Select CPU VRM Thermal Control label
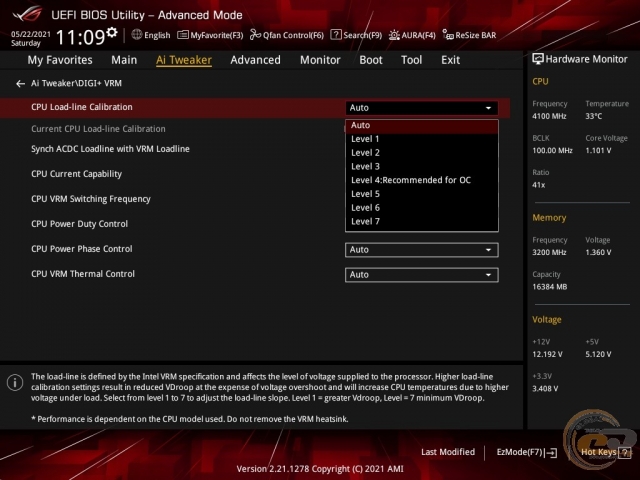640x480 pixels. click(83, 274)
